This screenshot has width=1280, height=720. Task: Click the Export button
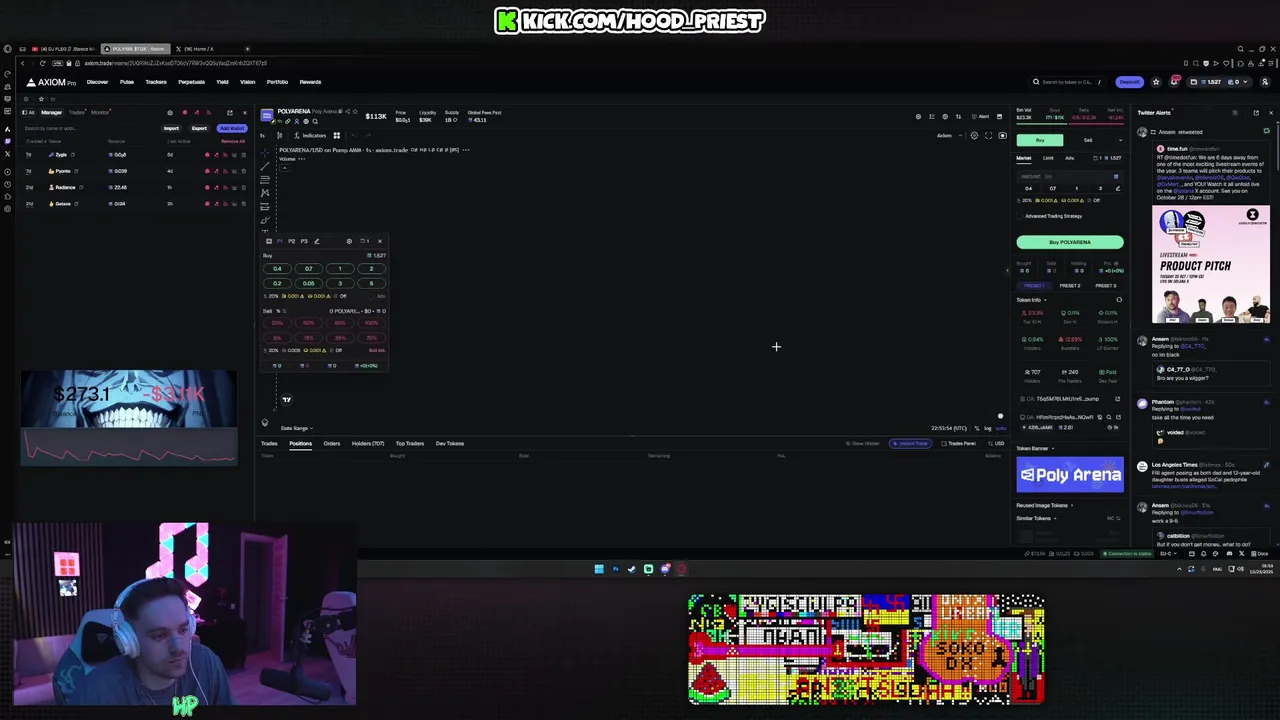[x=199, y=128]
